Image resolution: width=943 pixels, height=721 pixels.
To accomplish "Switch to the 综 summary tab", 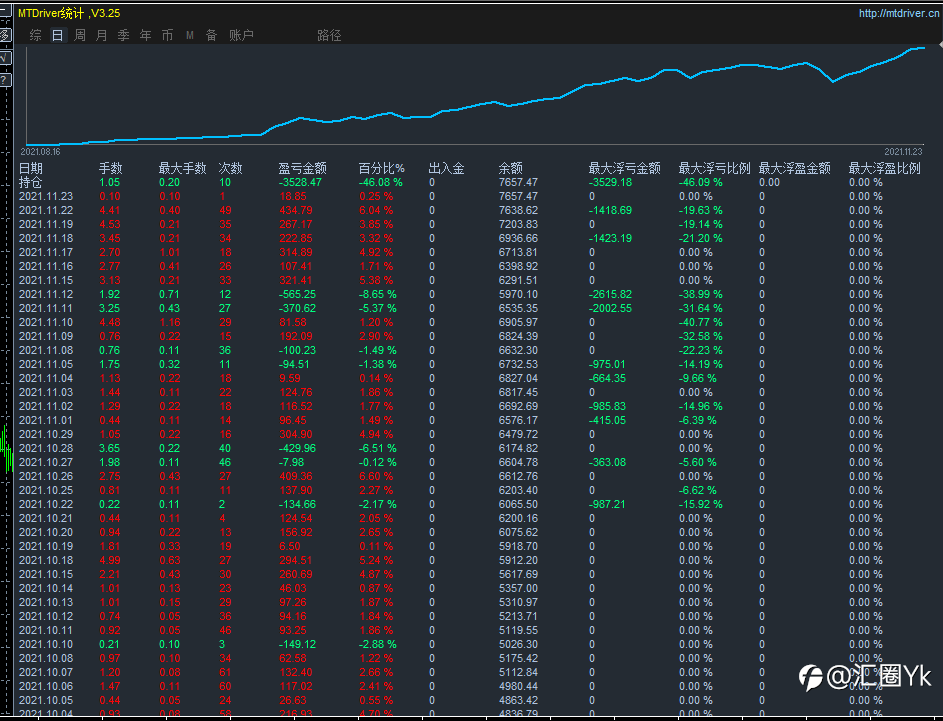I will point(35,35).
